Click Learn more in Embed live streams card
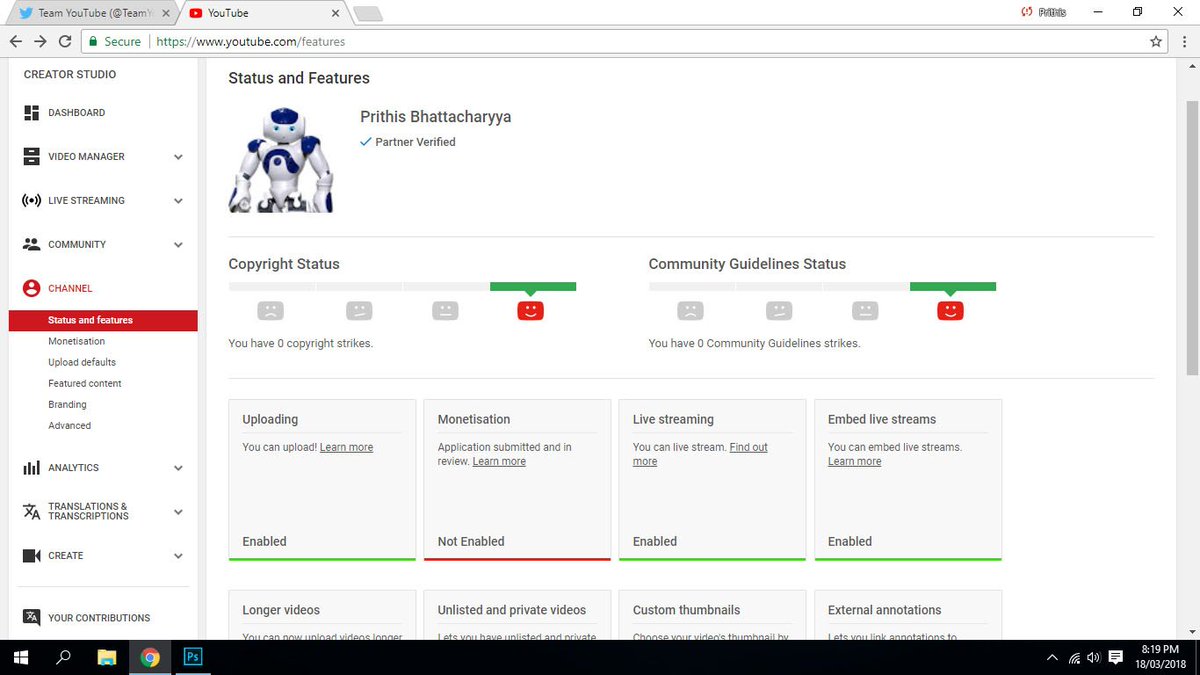Screen dimensions: 1200x675 (855, 461)
